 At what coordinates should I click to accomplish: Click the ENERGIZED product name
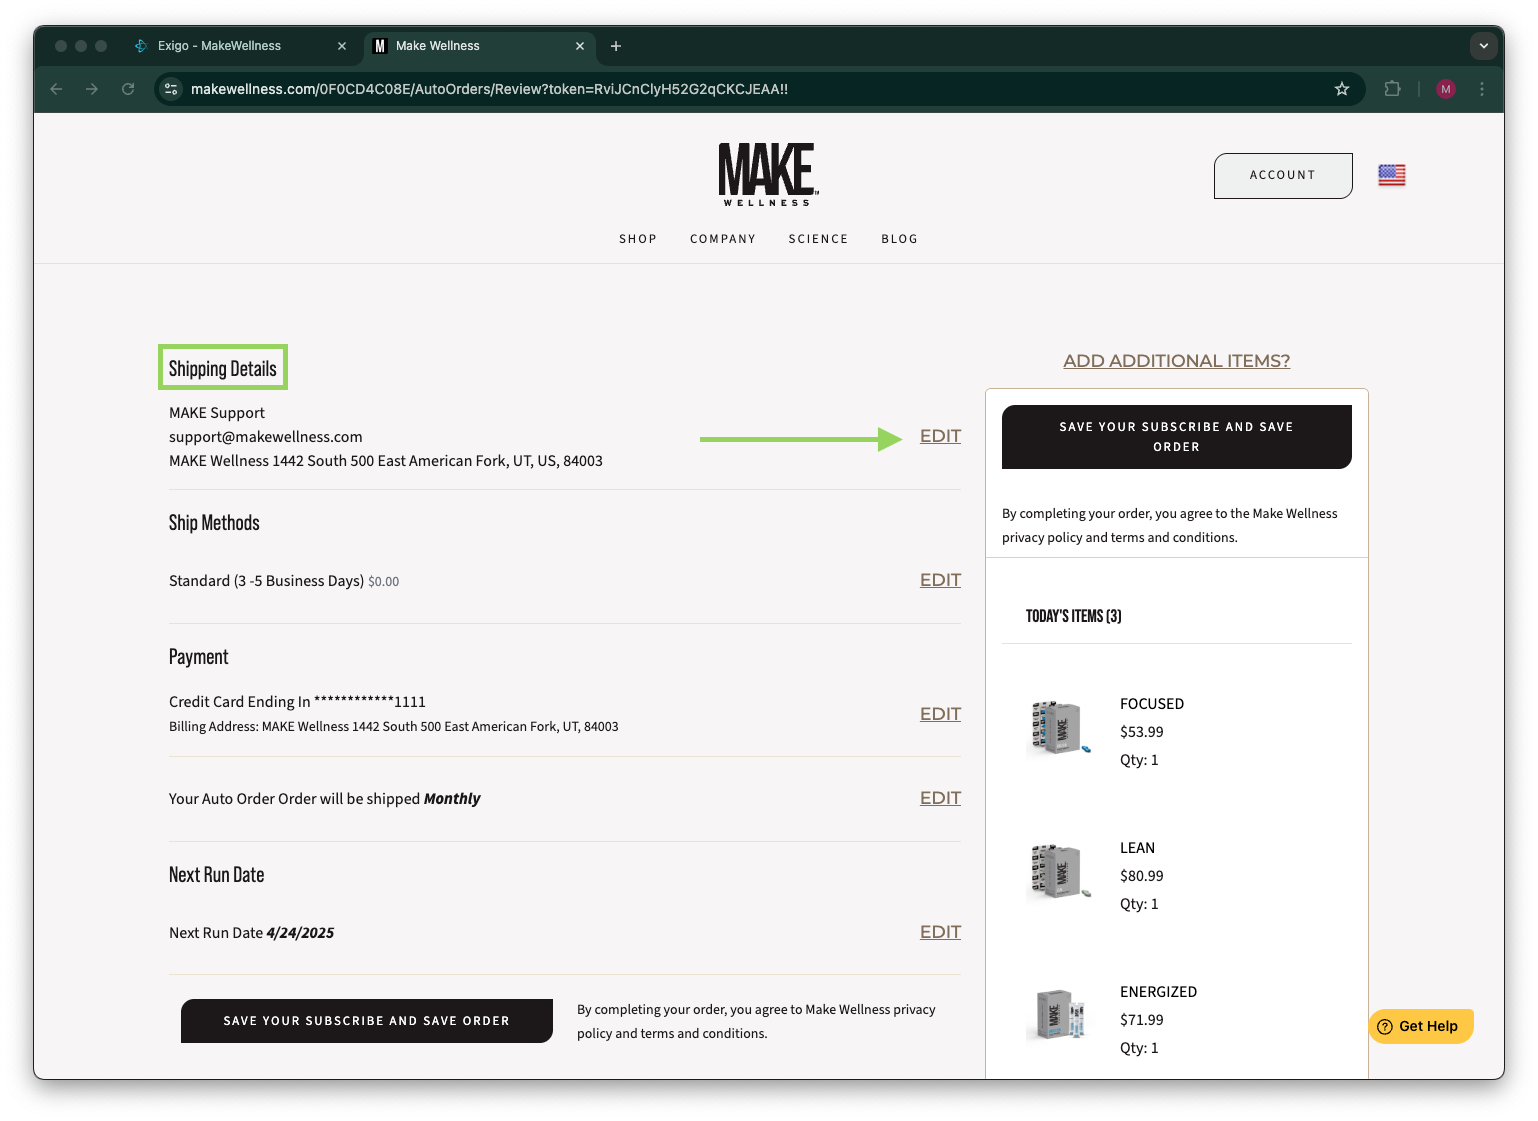coord(1158,992)
